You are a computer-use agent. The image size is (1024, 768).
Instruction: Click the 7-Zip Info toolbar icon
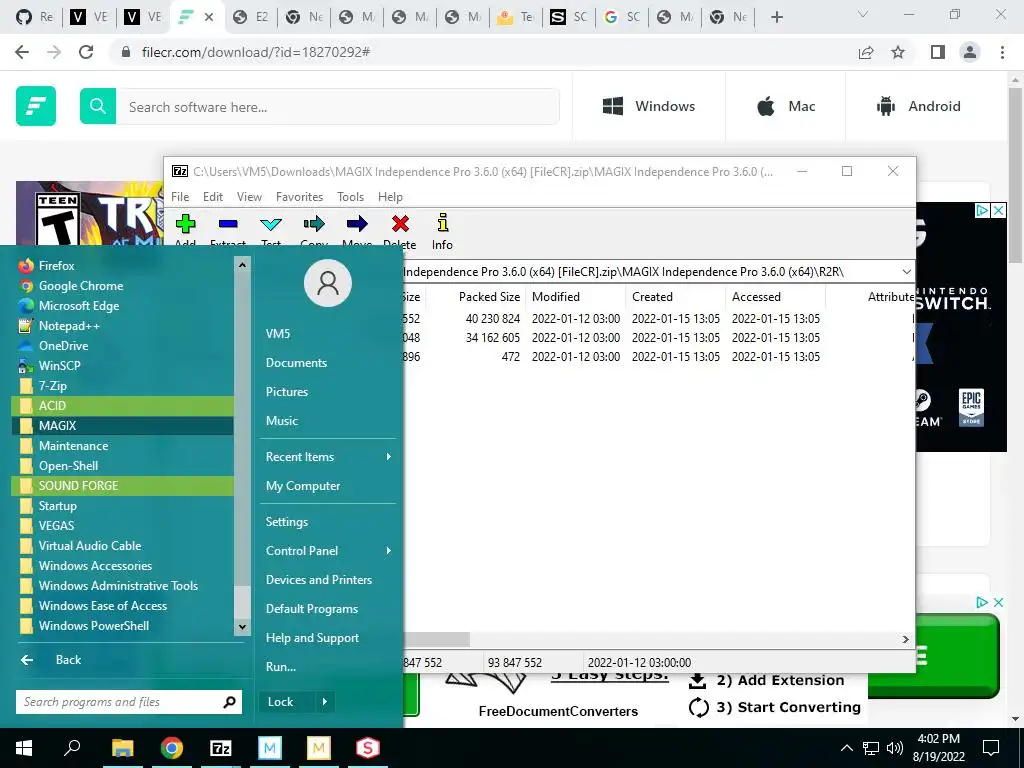(x=443, y=223)
